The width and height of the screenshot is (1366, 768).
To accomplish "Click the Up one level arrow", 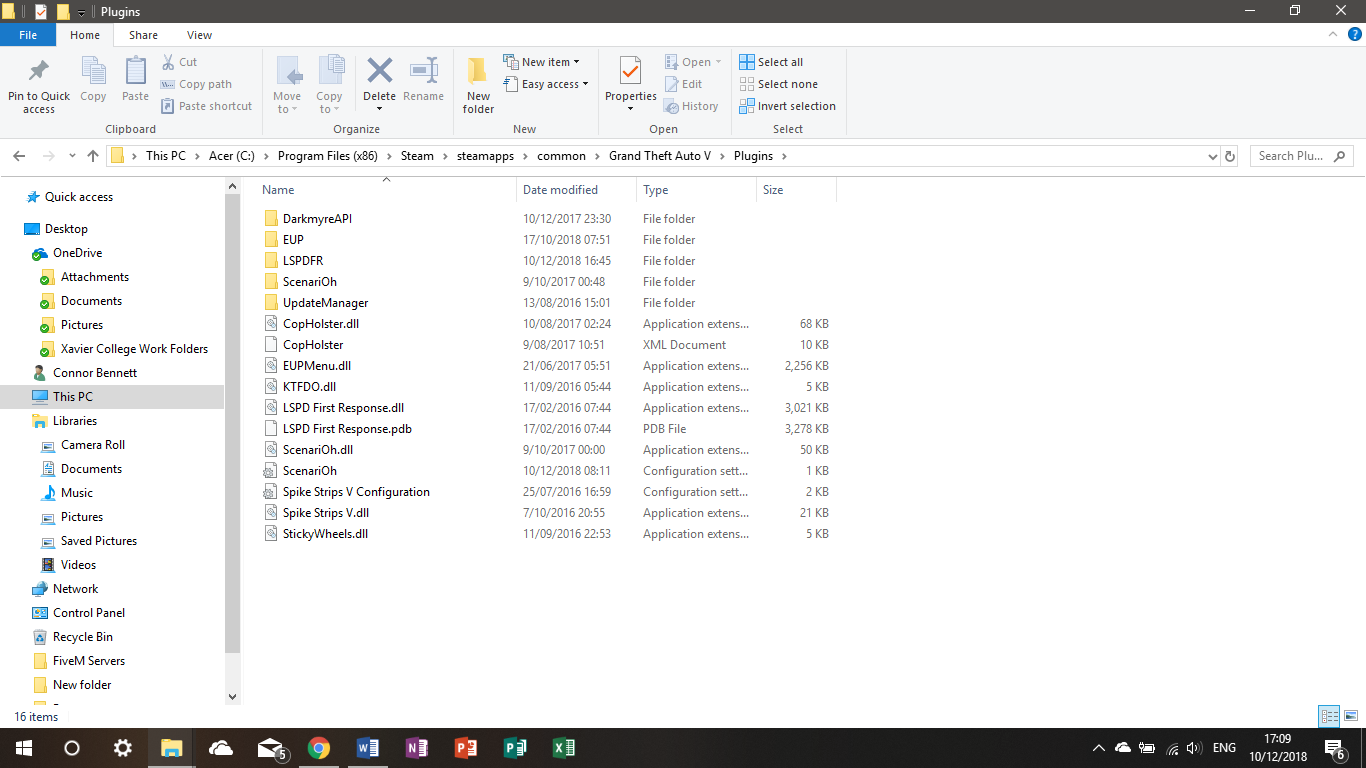I will click(x=94, y=156).
